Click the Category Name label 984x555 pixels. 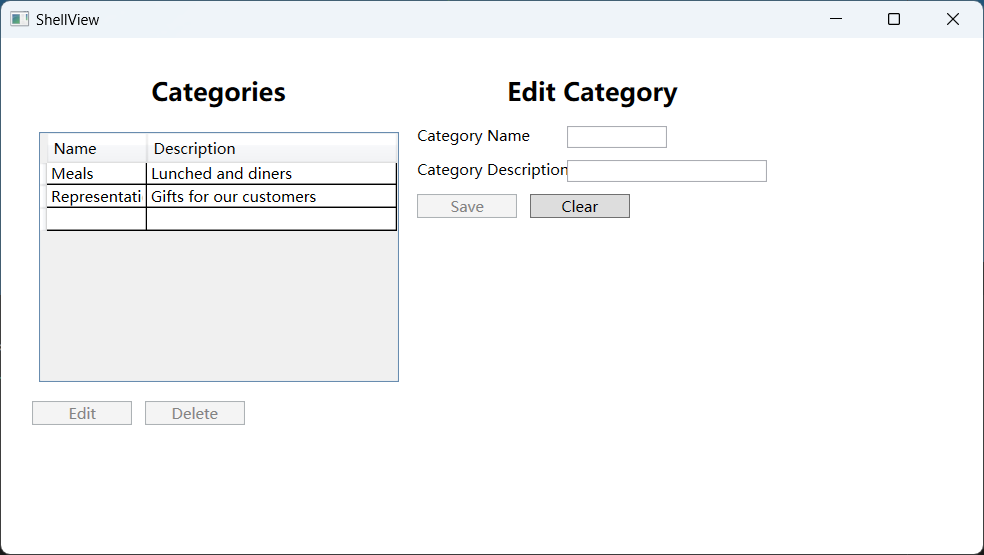[473, 136]
